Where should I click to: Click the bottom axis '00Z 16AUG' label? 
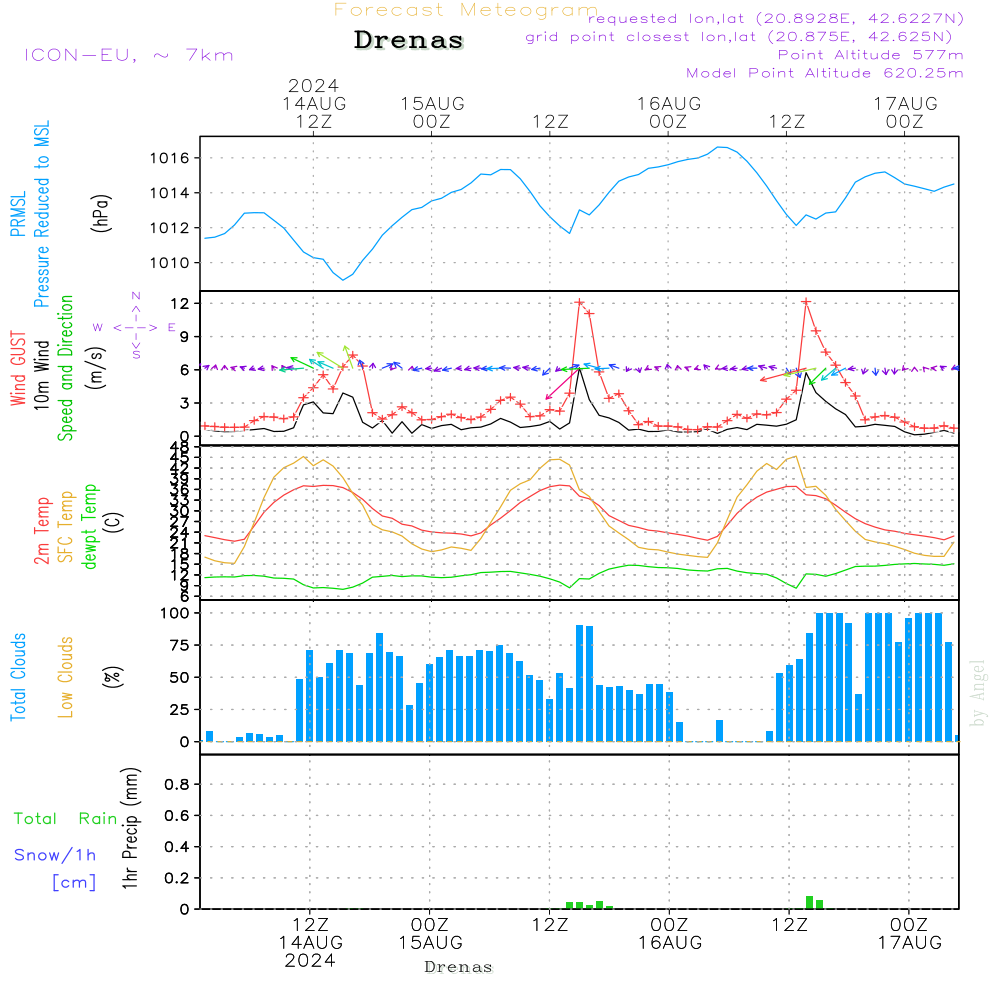tap(670, 934)
